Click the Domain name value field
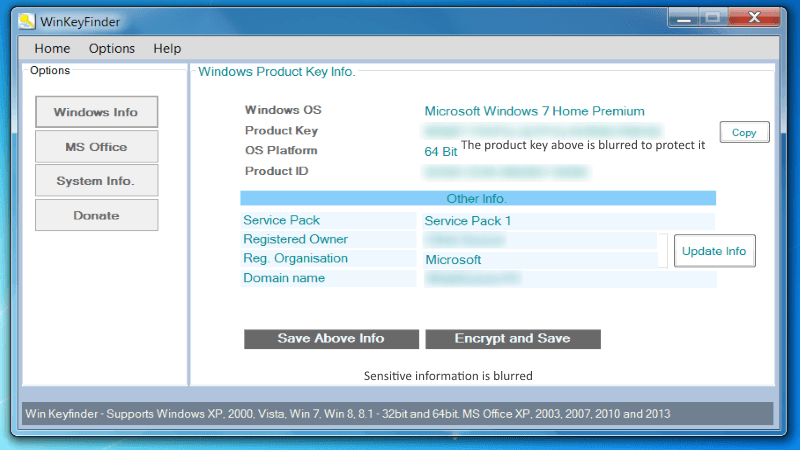 (566, 278)
